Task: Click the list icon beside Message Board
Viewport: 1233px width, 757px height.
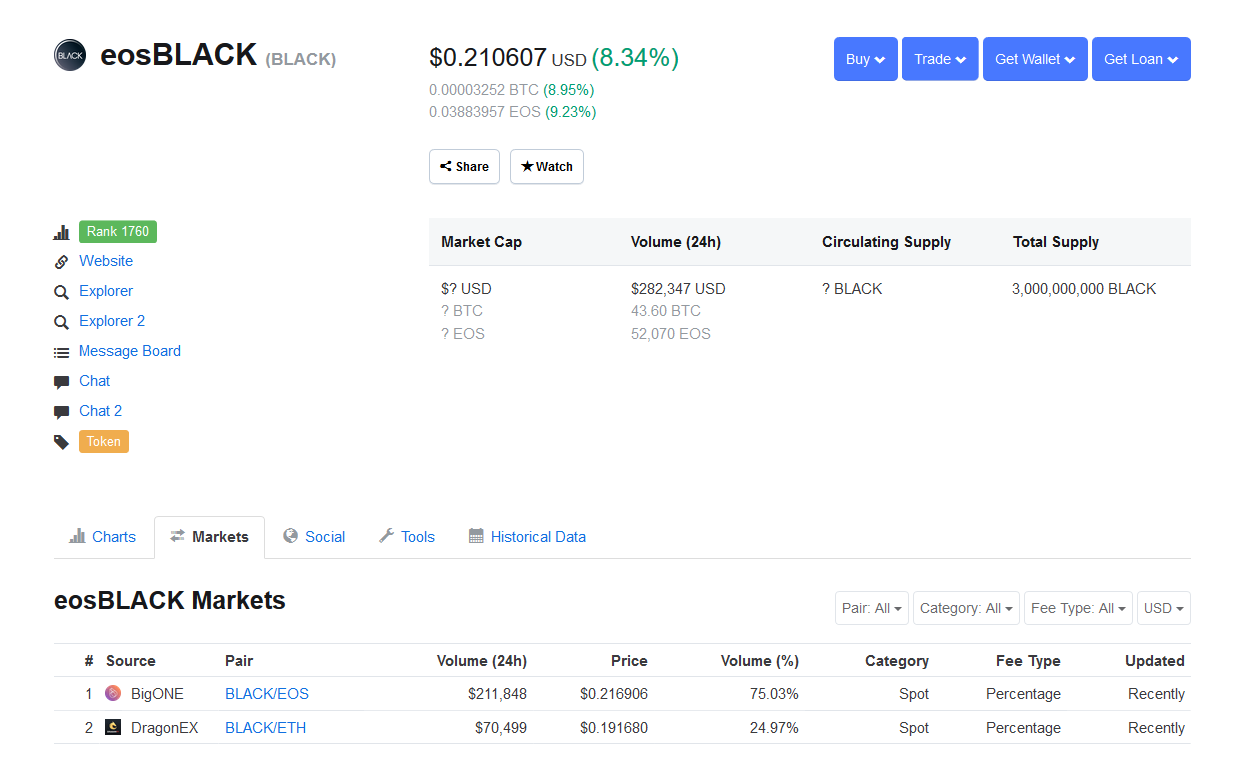Action: (x=62, y=352)
